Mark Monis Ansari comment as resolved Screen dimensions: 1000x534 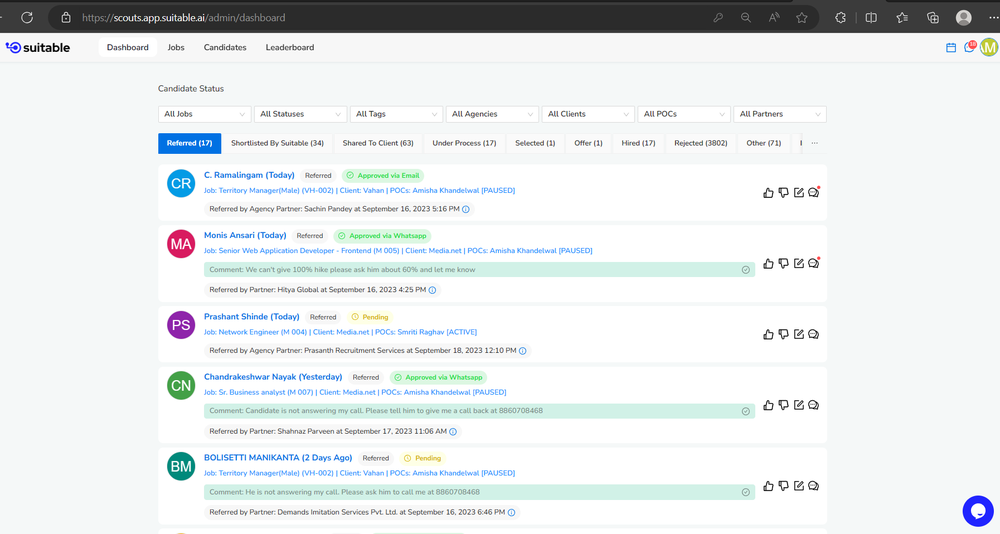(x=746, y=270)
